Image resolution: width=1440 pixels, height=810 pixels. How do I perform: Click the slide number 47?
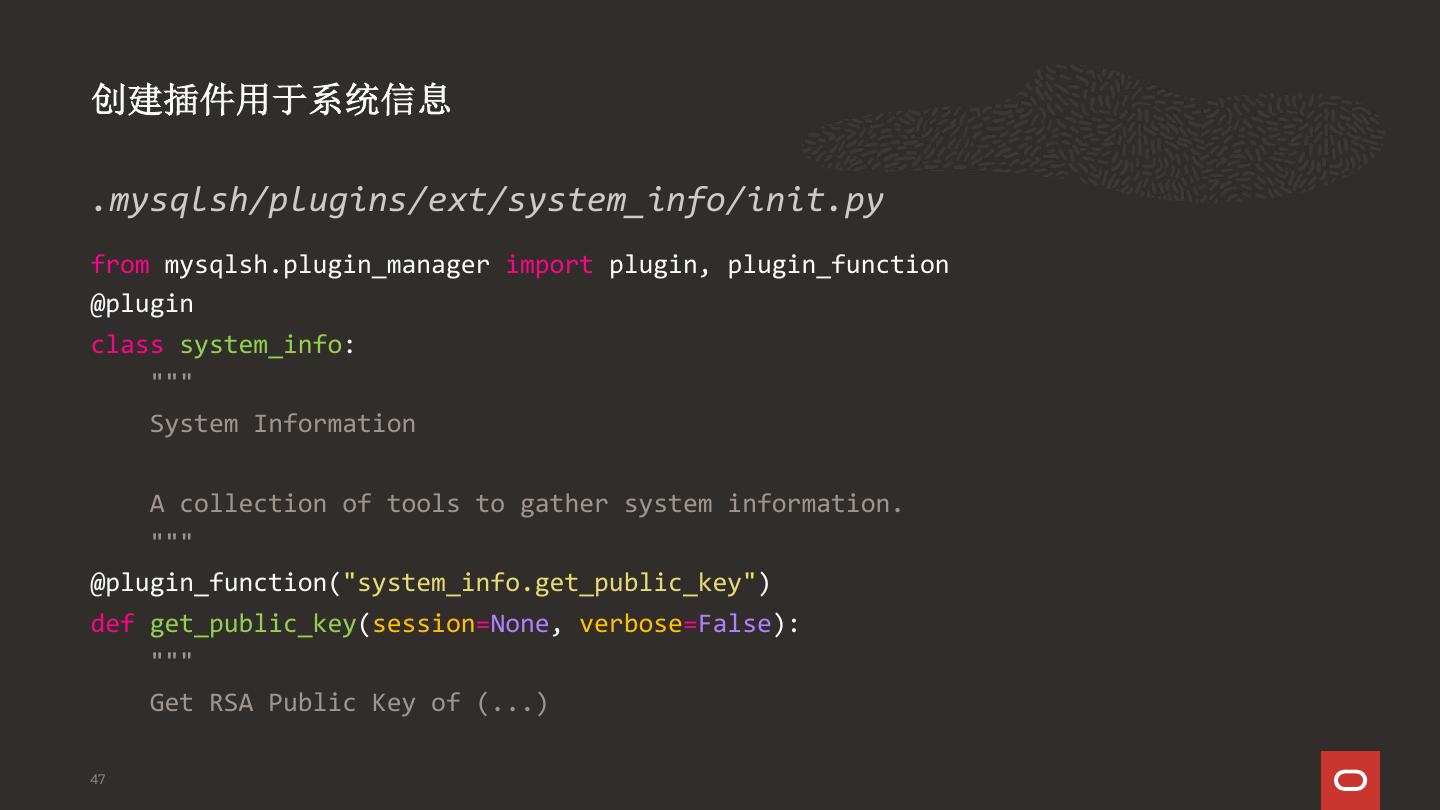(x=97, y=779)
